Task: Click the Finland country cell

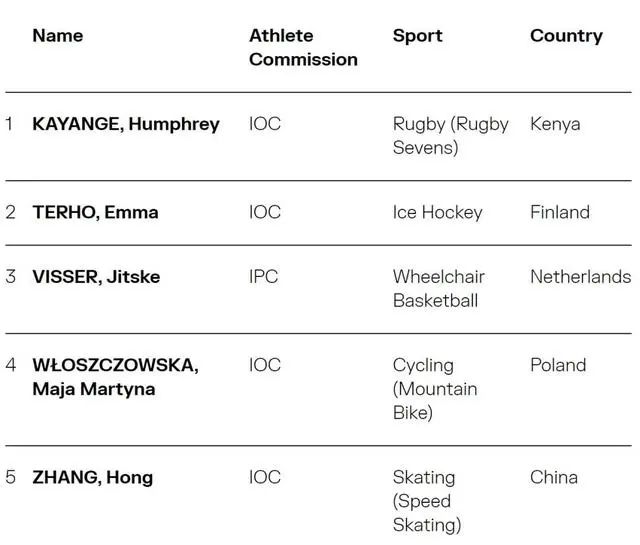Action: 560,212
